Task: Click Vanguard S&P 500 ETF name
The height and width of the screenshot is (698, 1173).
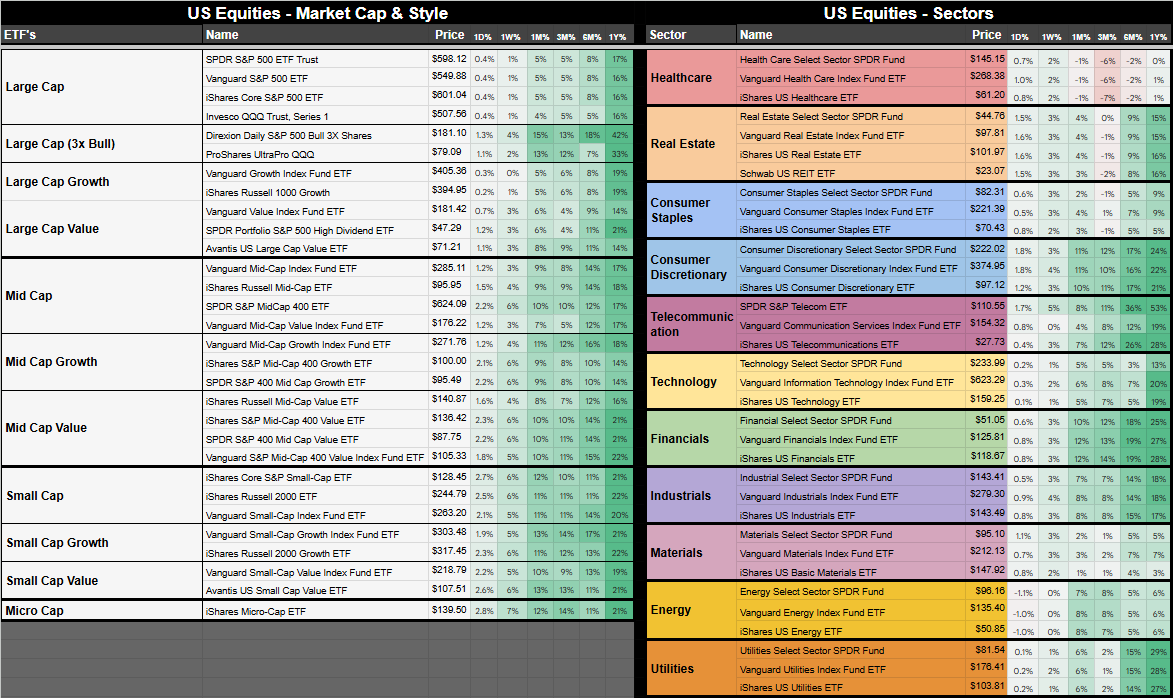Action: (257, 79)
